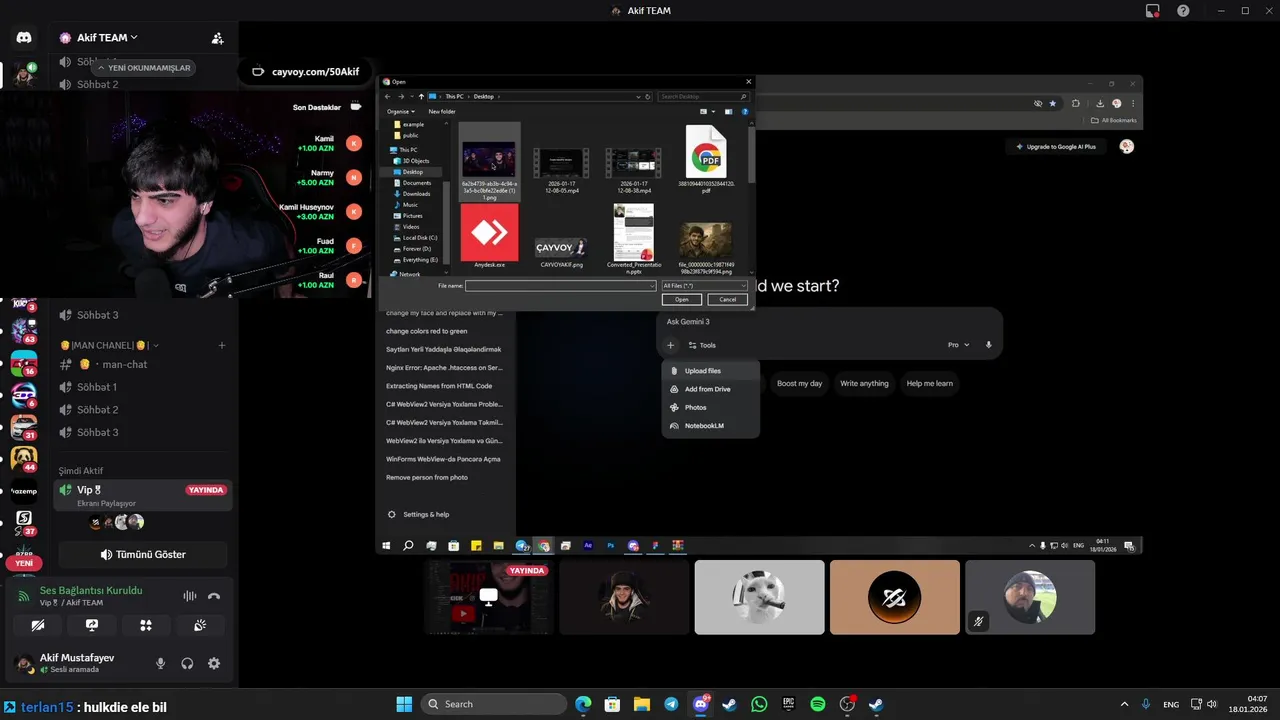Viewport: 1280px width, 720px height.
Task: Open server icon with 63 badge
Action: coord(24,331)
